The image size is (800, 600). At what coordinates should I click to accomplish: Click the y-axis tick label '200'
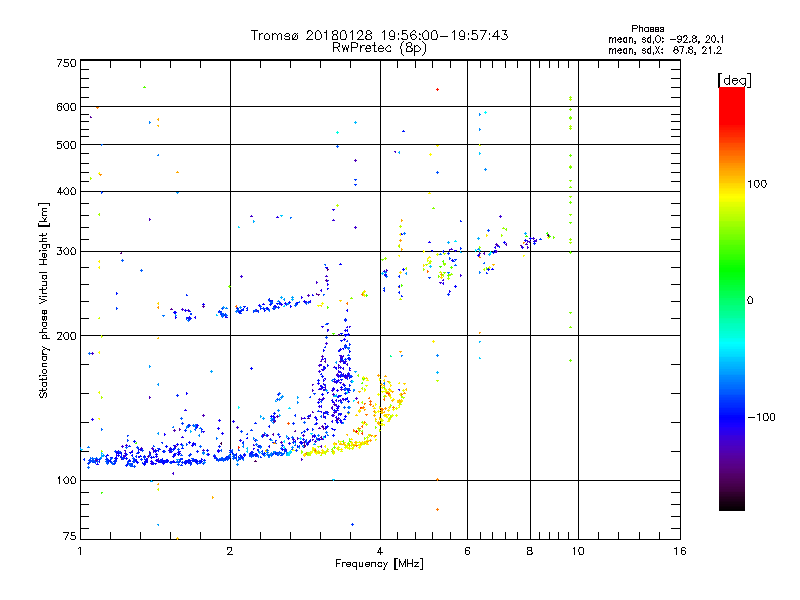(66, 336)
